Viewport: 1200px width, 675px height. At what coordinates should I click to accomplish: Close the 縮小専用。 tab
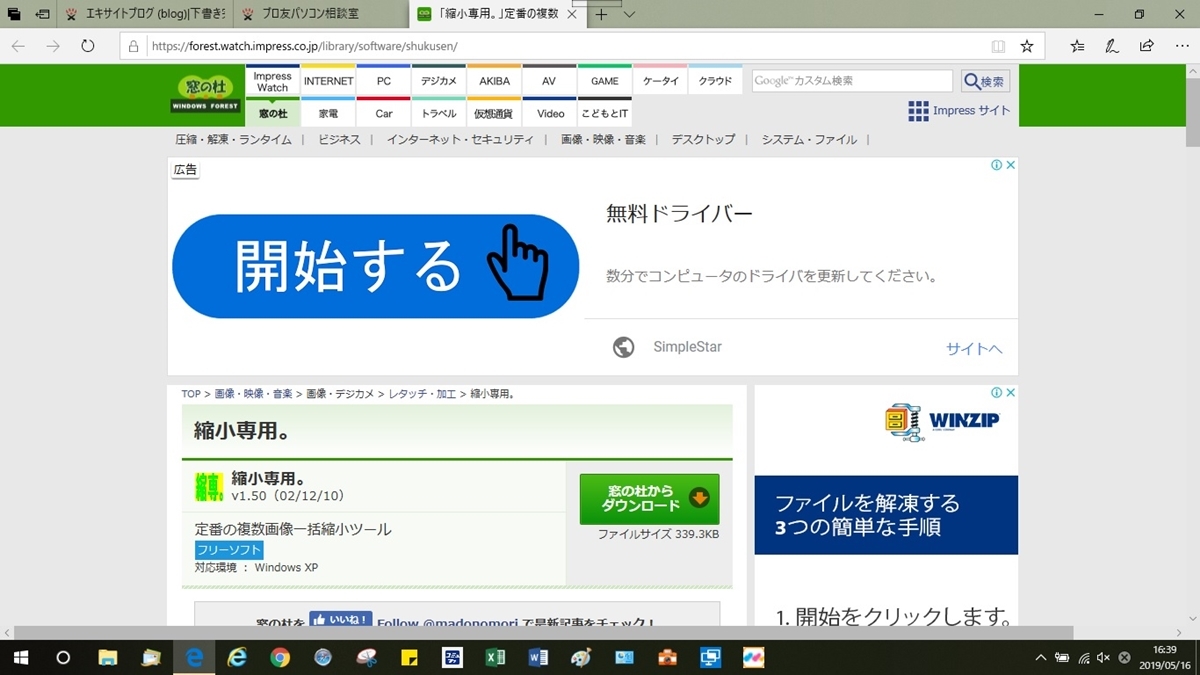571,15
